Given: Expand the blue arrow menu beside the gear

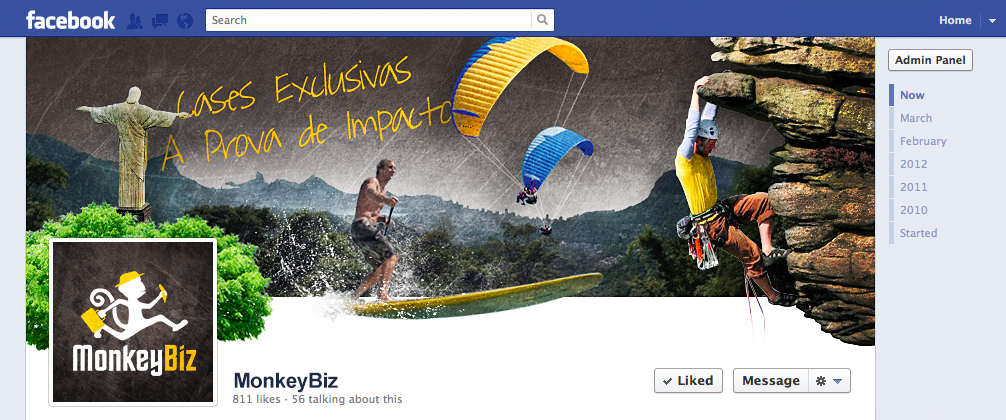Looking at the screenshot, I should [837, 381].
